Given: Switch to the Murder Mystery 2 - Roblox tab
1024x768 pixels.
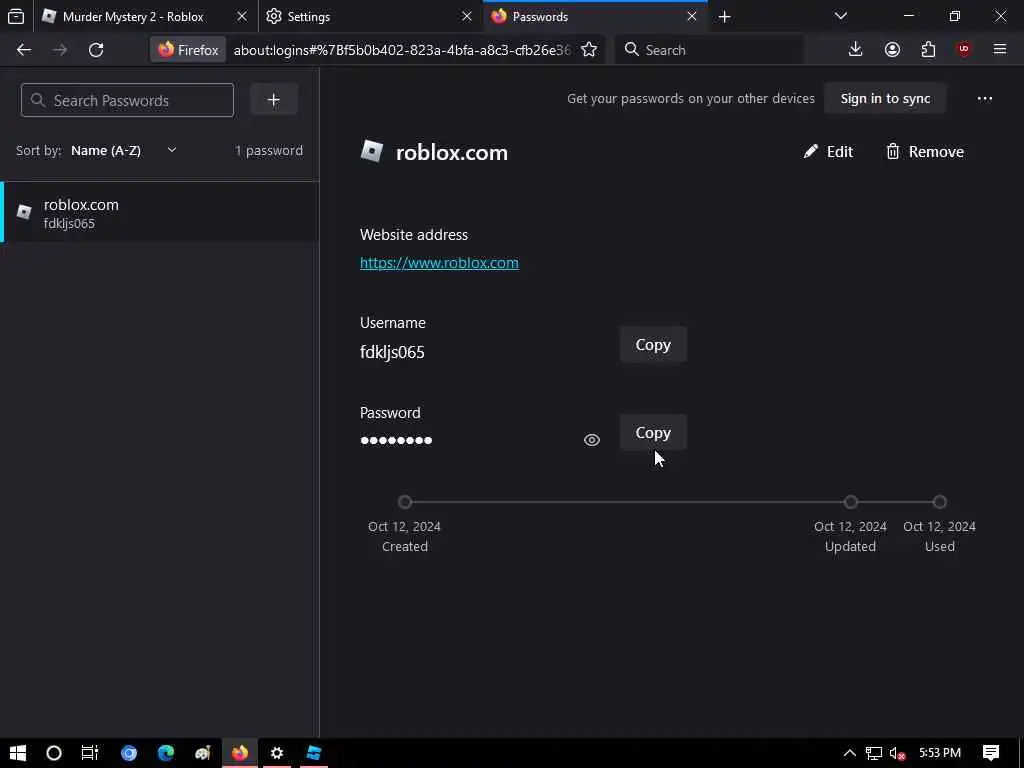Looking at the screenshot, I should tap(133, 17).
